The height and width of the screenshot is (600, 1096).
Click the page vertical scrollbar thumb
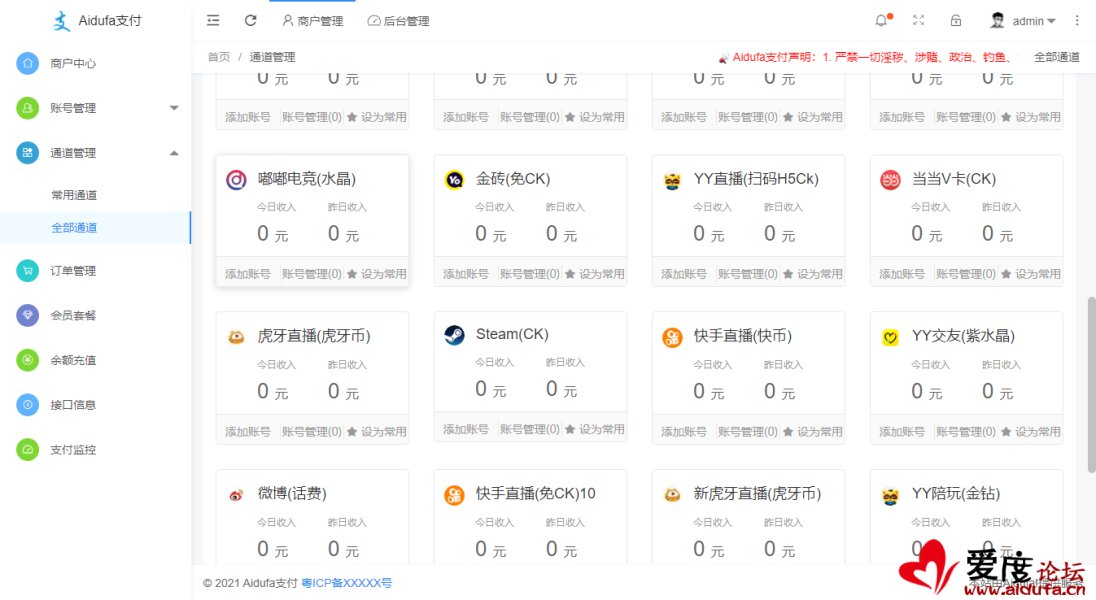(1091, 385)
